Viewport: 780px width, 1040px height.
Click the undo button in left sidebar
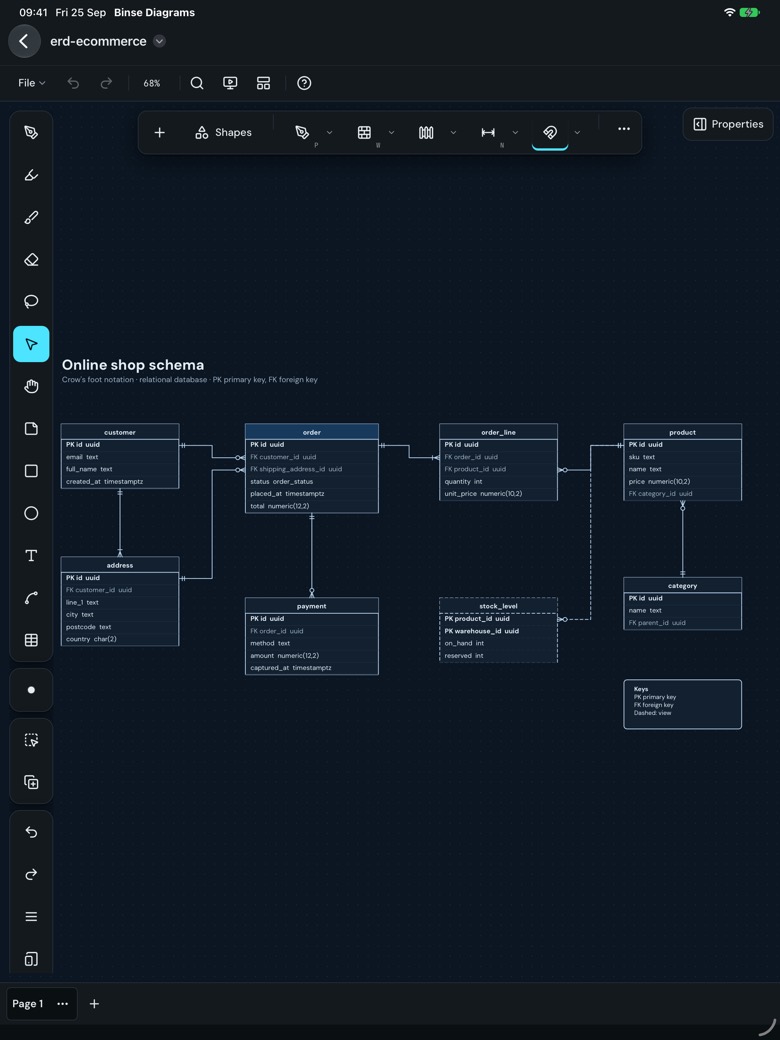pyautogui.click(x=31, y=832)
